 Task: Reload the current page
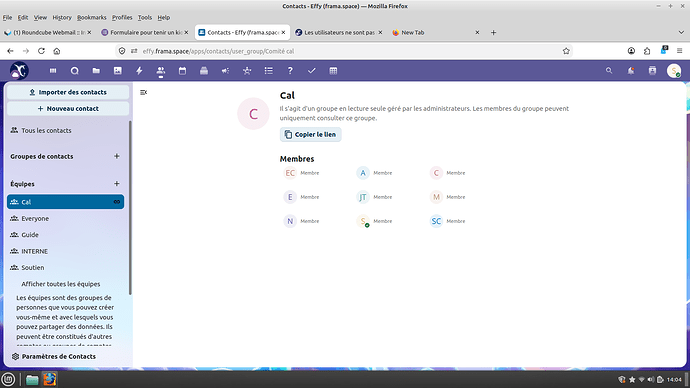pos(41,51)
